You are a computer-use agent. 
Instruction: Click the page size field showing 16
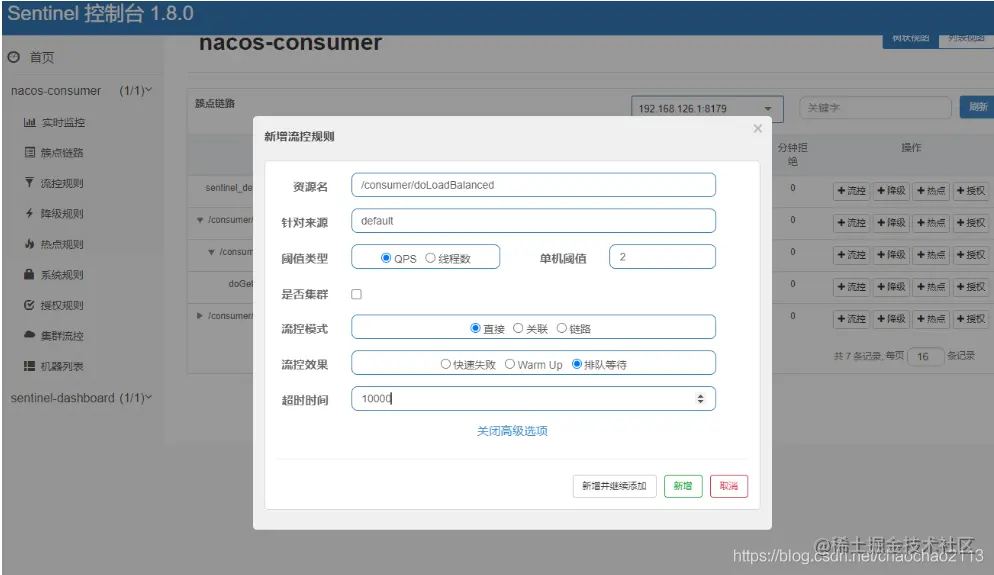(926, 357)
